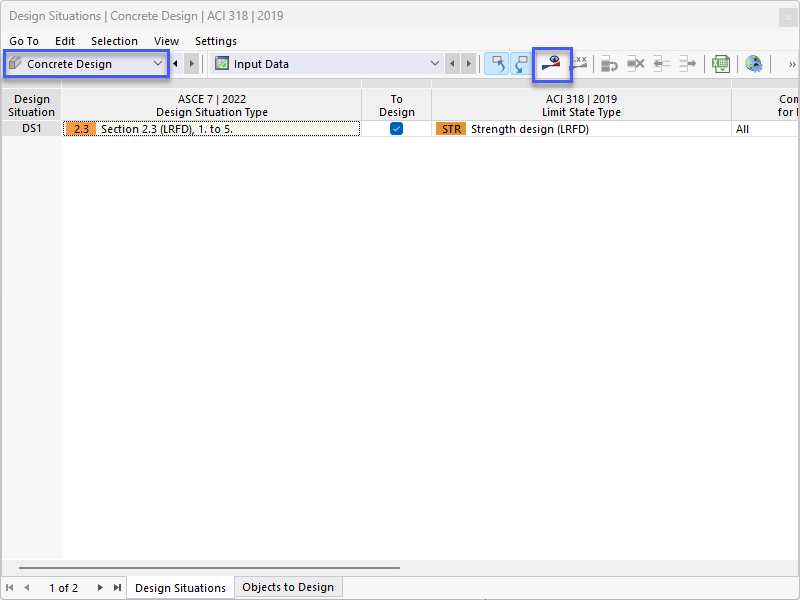
Task: Click the Limit State Type column header
Action: point(581,105)
